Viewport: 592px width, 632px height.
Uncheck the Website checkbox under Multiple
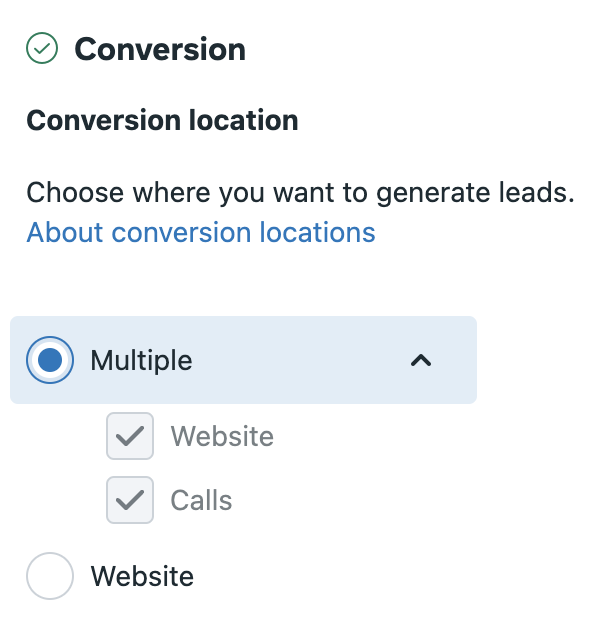tap(130, 436)
